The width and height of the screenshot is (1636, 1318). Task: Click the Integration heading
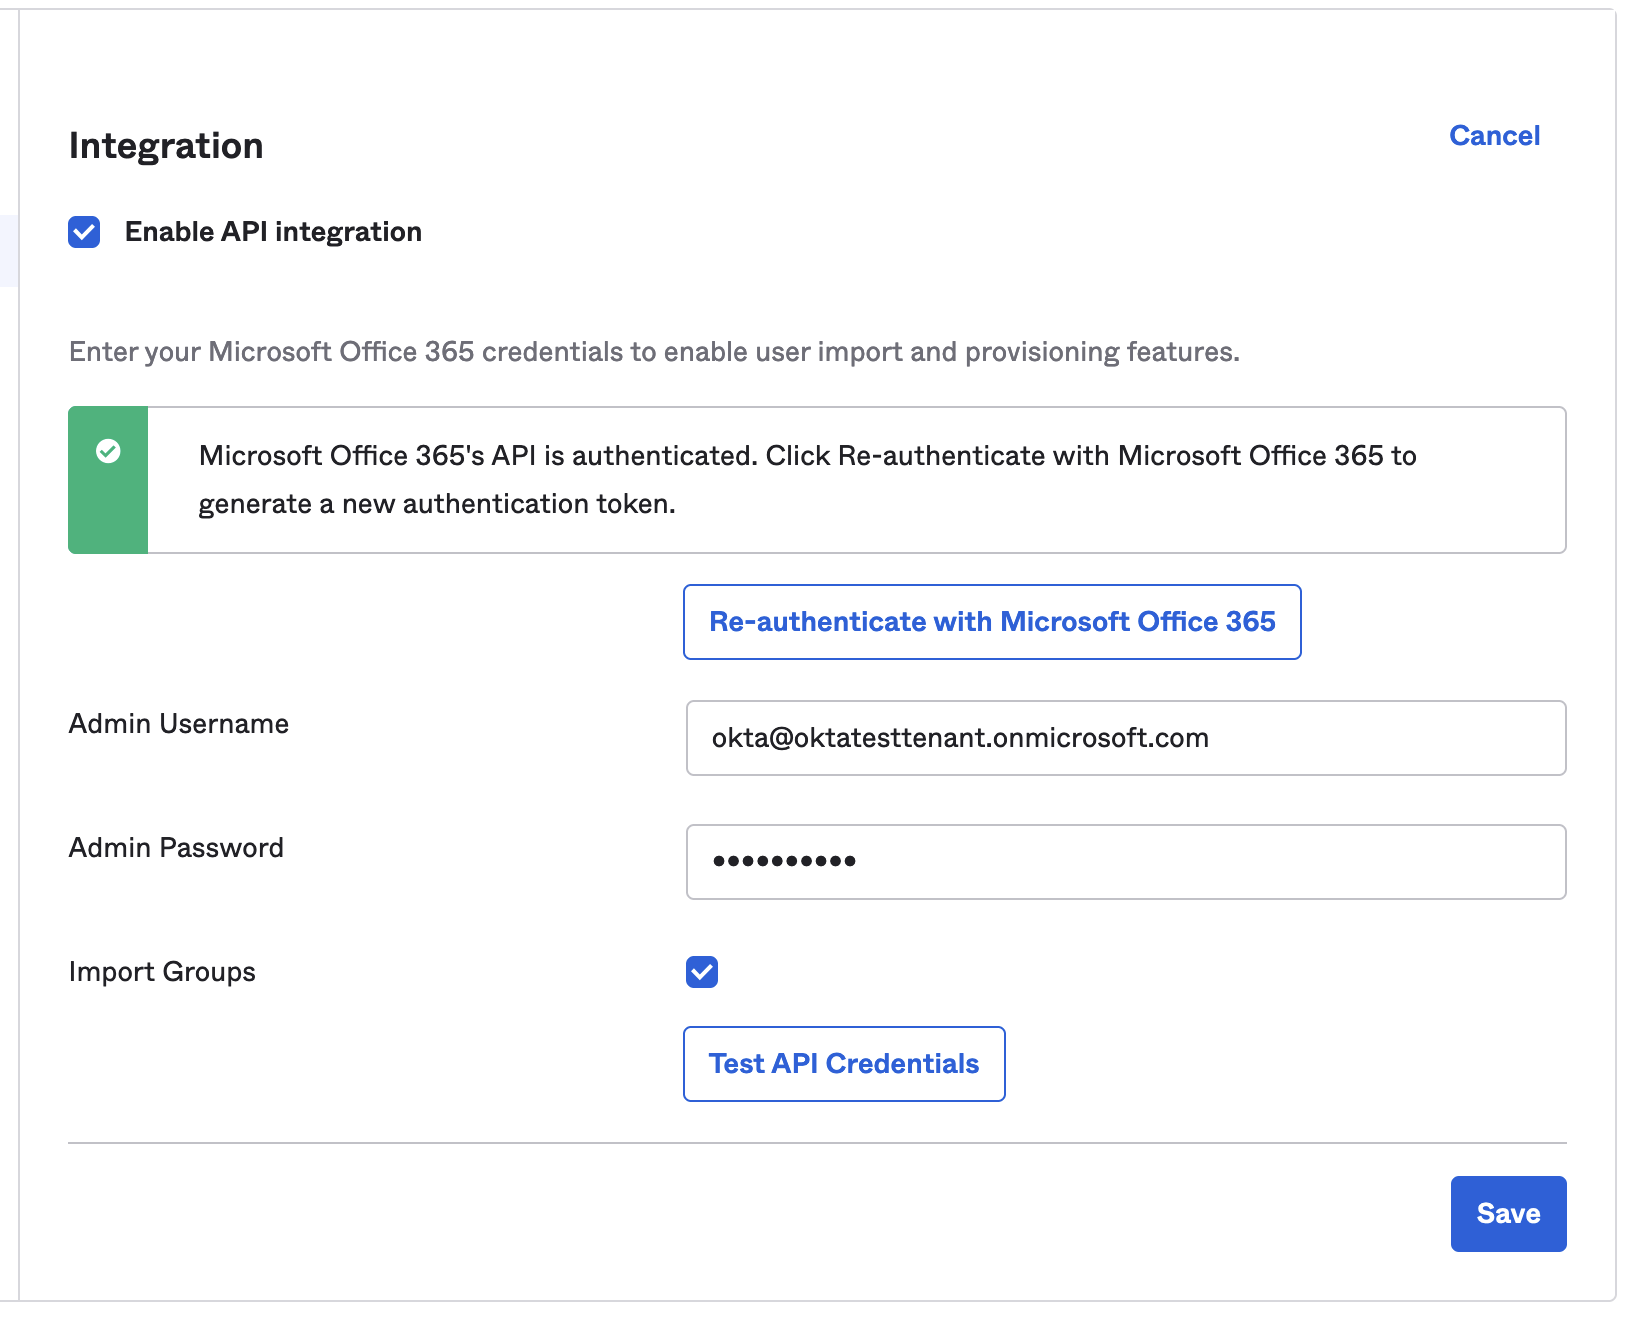tap(166, 146)
